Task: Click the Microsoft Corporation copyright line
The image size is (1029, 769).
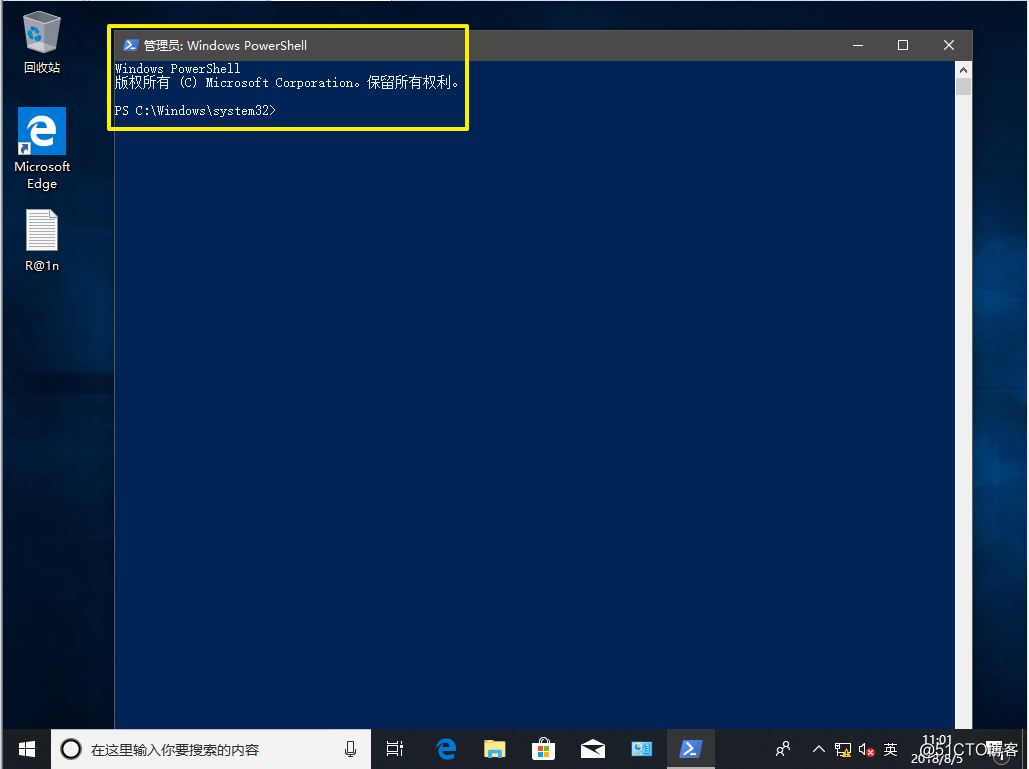Action: pyautogui.click(x=286, y=83)
